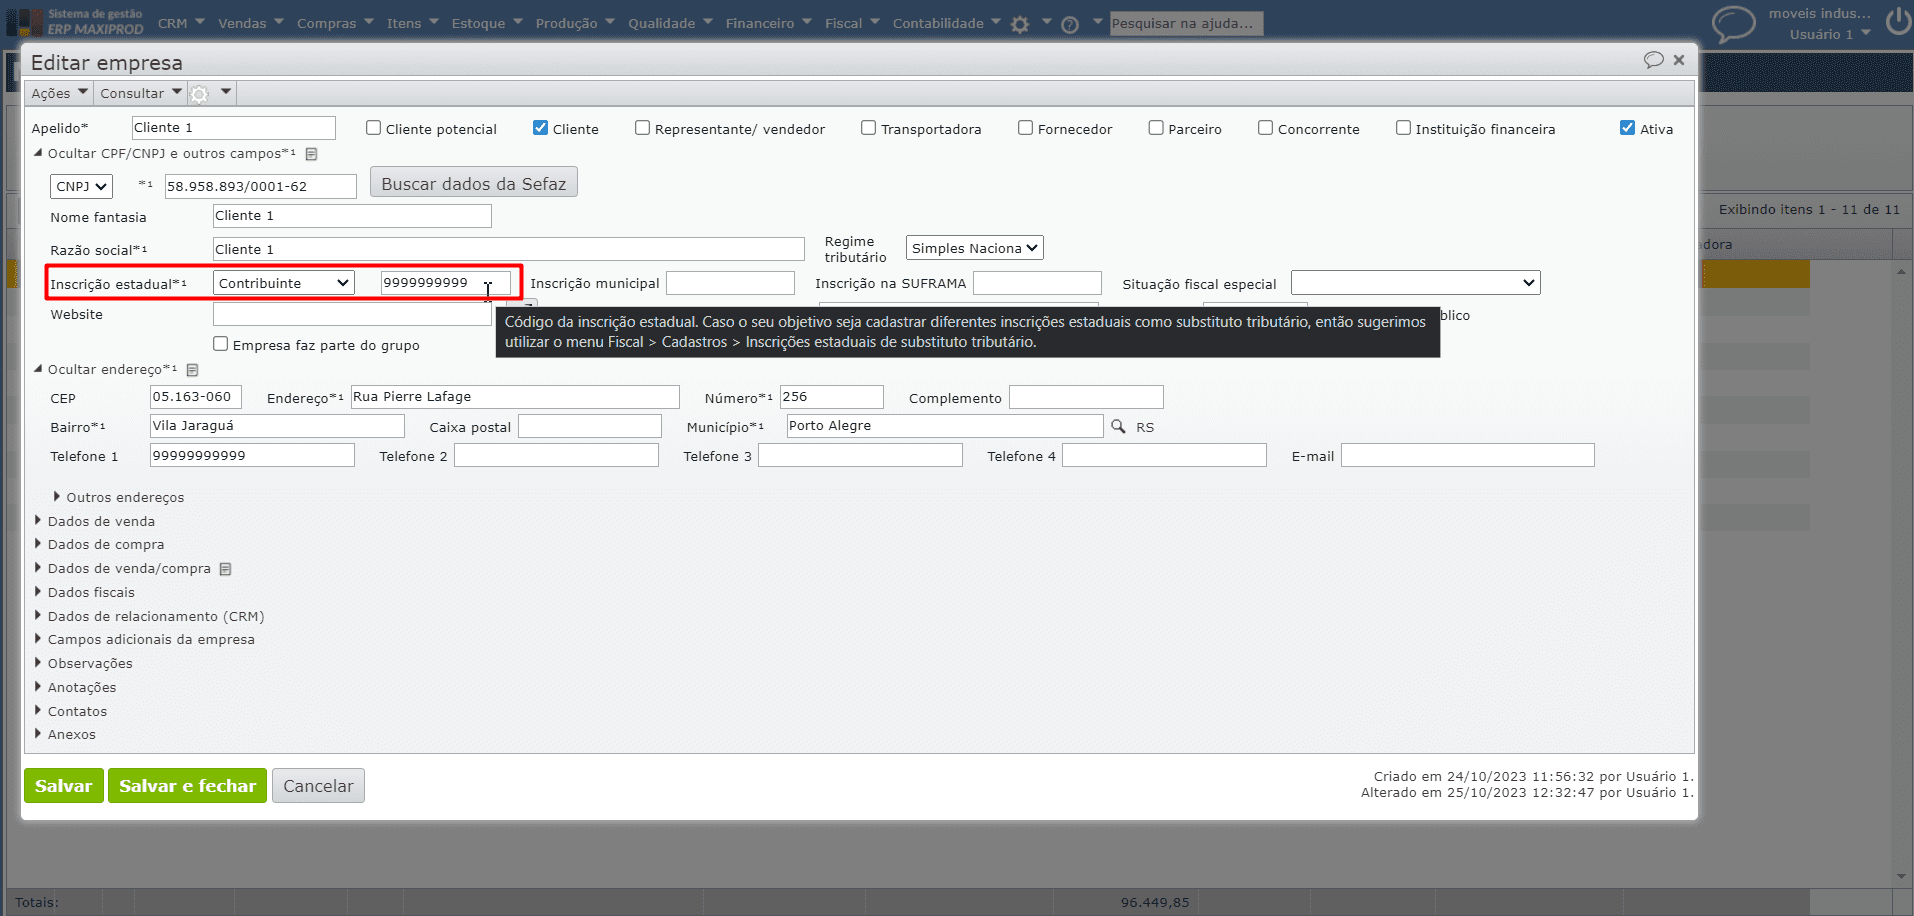This screenshot has width=1914, height=916.
Task: Click the Apelido input field
Action: (x=234, y=128)
